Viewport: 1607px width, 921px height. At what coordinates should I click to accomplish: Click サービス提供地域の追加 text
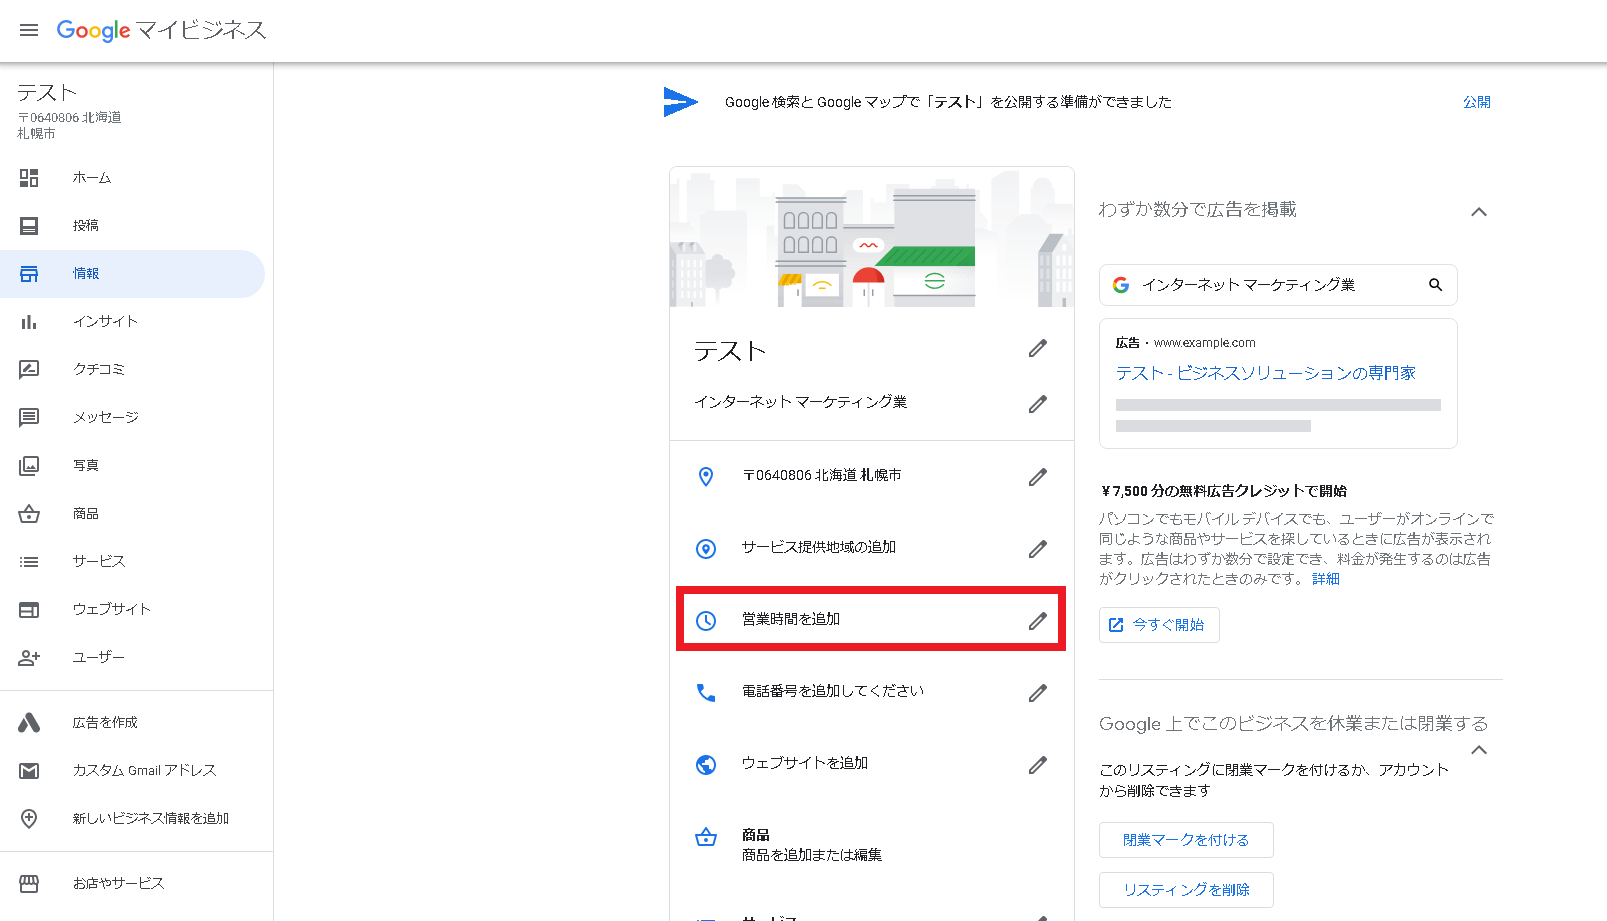tap(819, 547)
